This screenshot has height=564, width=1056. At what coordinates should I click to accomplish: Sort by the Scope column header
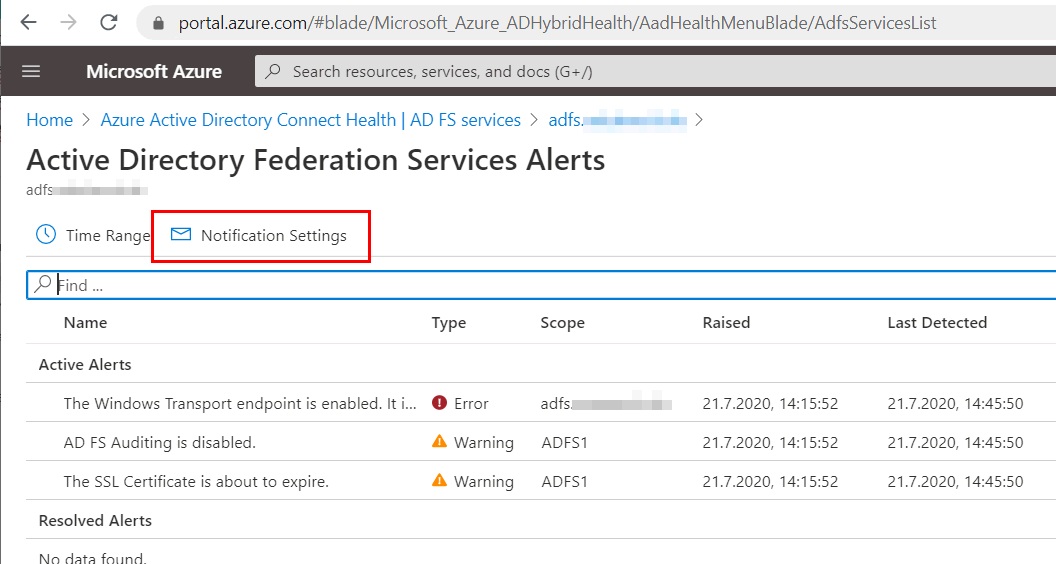562,323
